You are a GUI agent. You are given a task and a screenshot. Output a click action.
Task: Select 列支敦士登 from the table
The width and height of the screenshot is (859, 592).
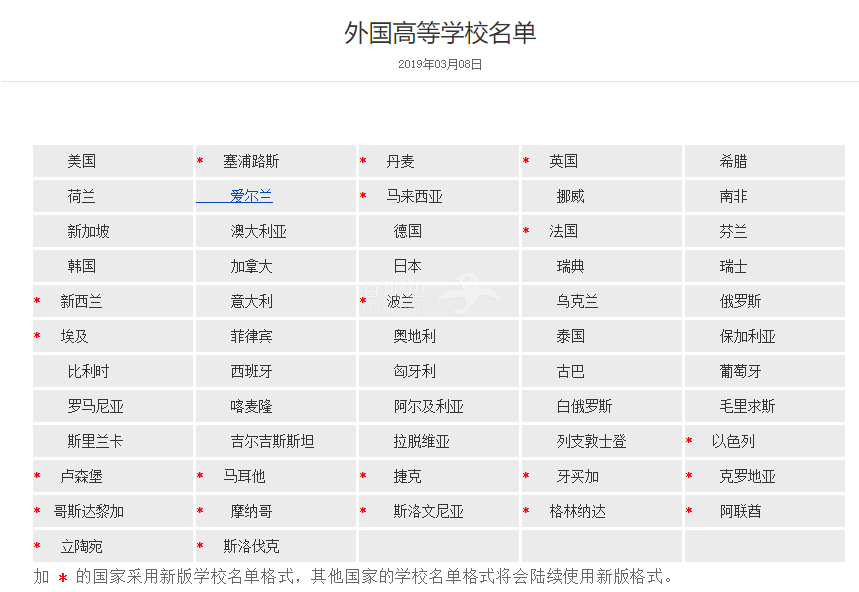[x=591, y=441]
